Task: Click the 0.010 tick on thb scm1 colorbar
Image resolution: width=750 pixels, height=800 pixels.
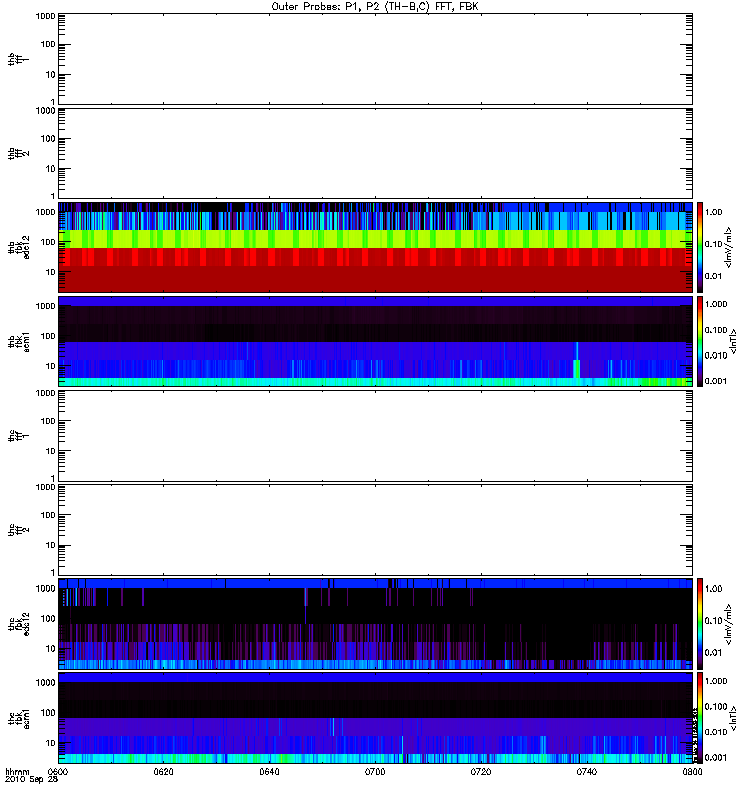Action: pyautogui.click(x=716, y=355)
